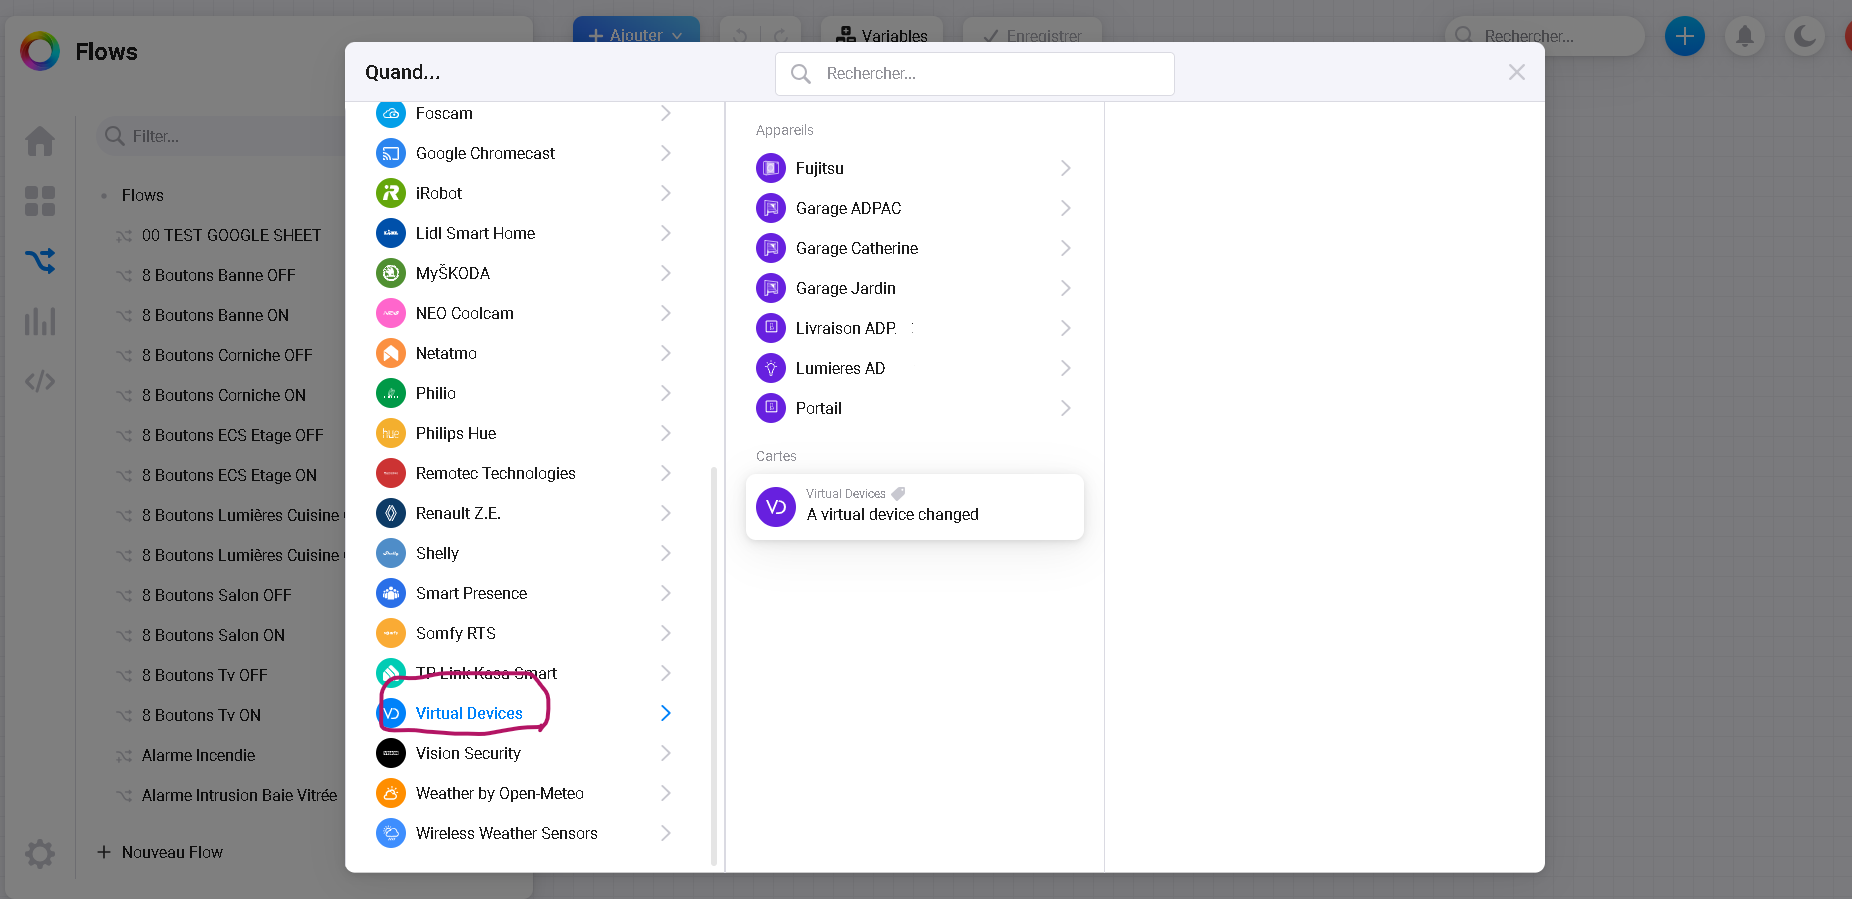
Task: Click the Shelly app icon
Action: click(391, 553)
